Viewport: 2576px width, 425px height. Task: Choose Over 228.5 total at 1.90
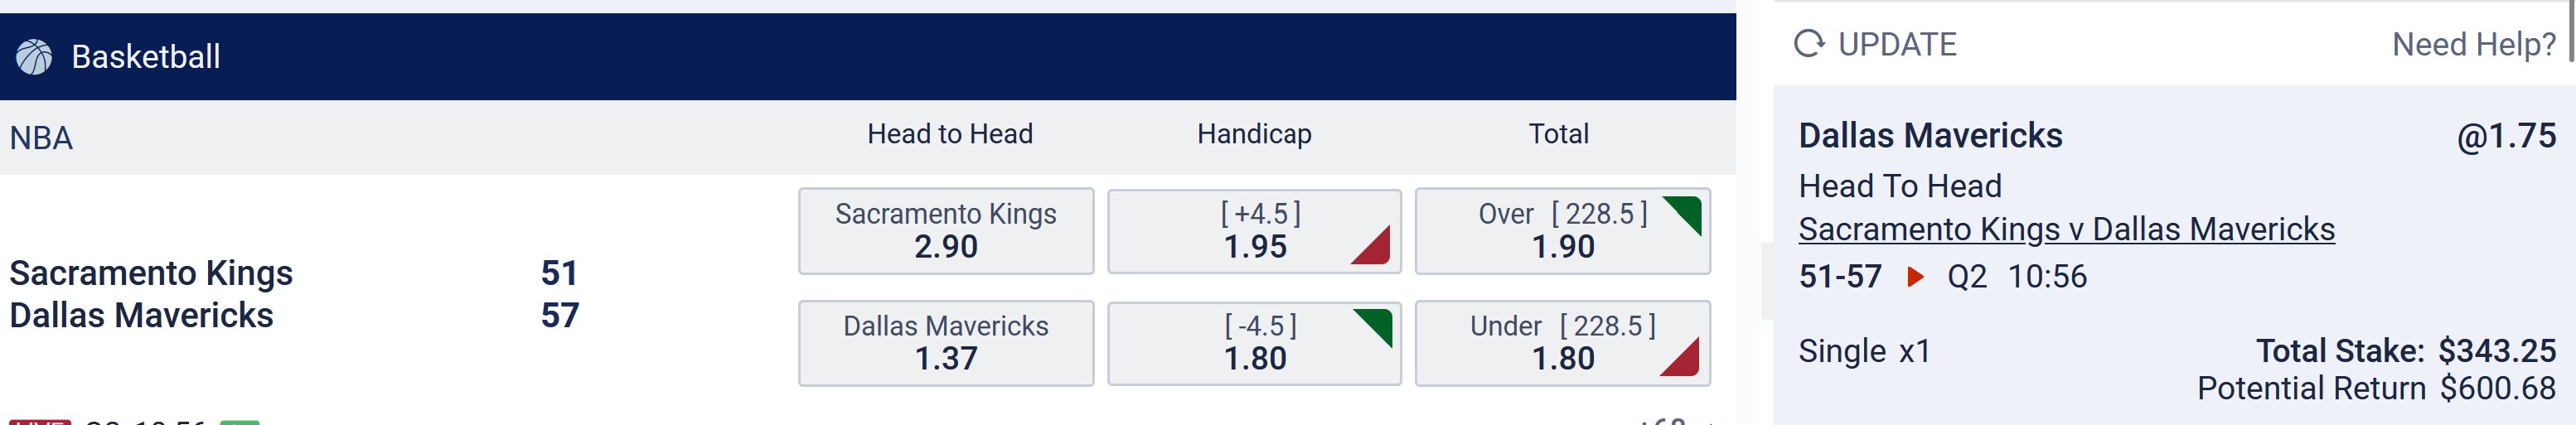[x=1563, y=231]
